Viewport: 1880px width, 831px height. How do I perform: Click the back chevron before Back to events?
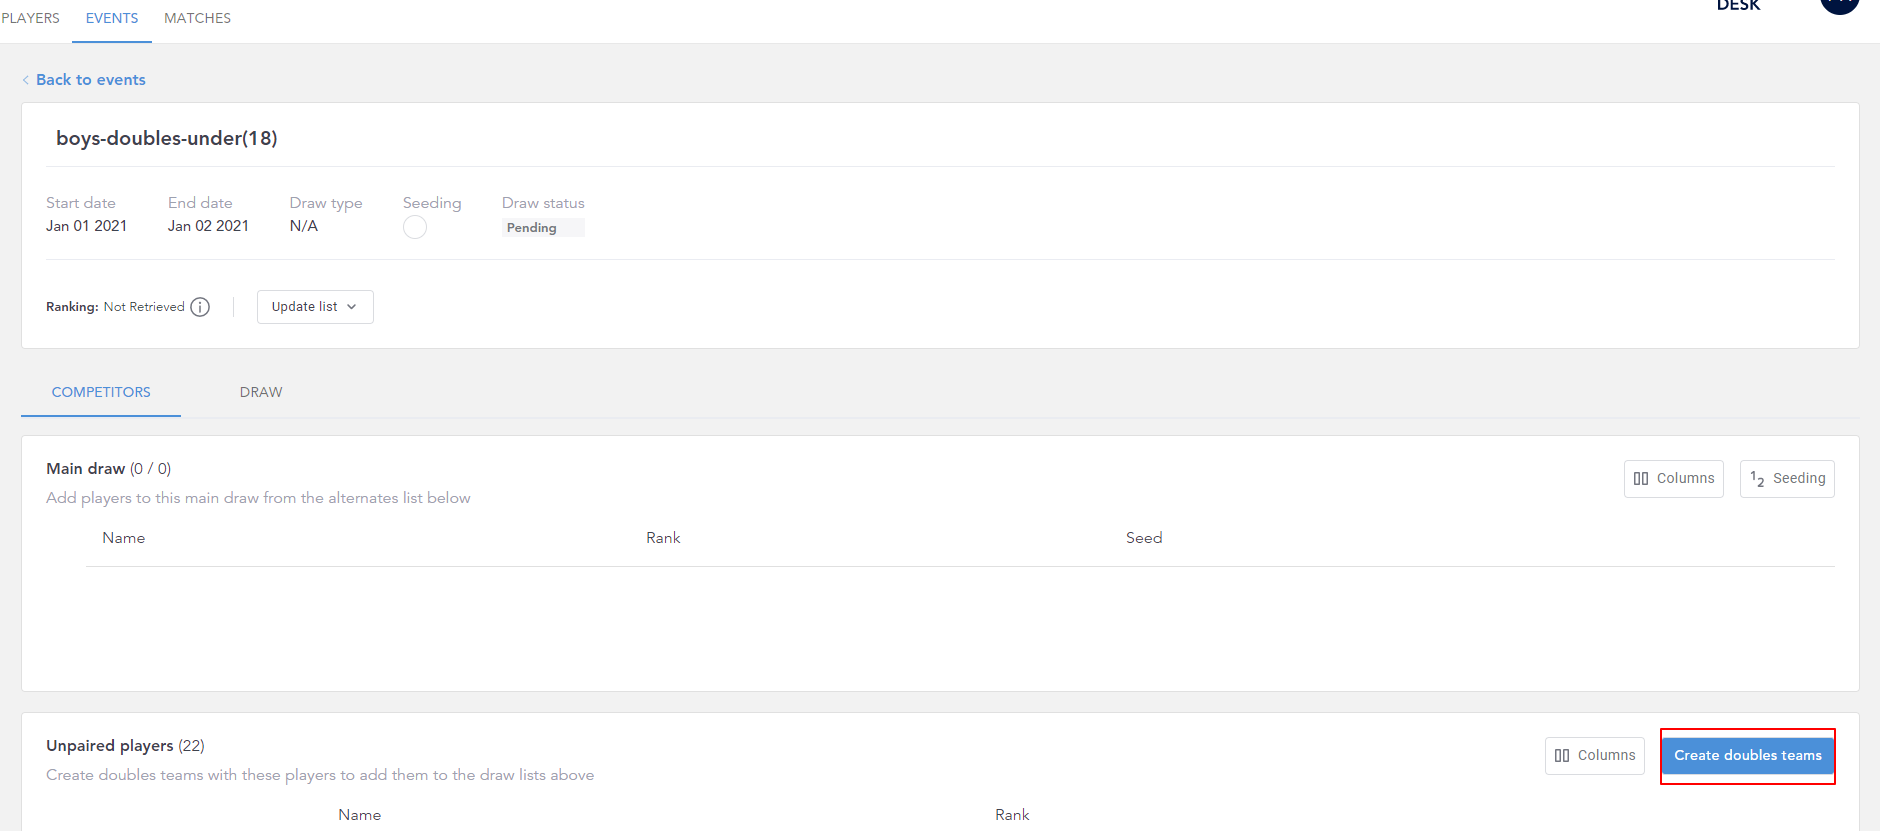(26, 80)
